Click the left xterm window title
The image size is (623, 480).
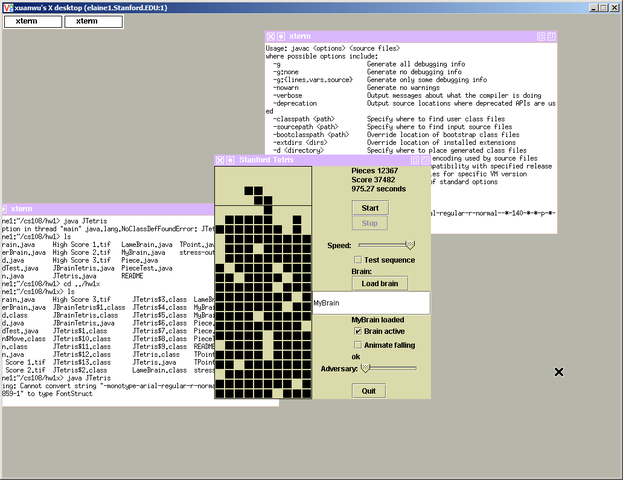21,209
